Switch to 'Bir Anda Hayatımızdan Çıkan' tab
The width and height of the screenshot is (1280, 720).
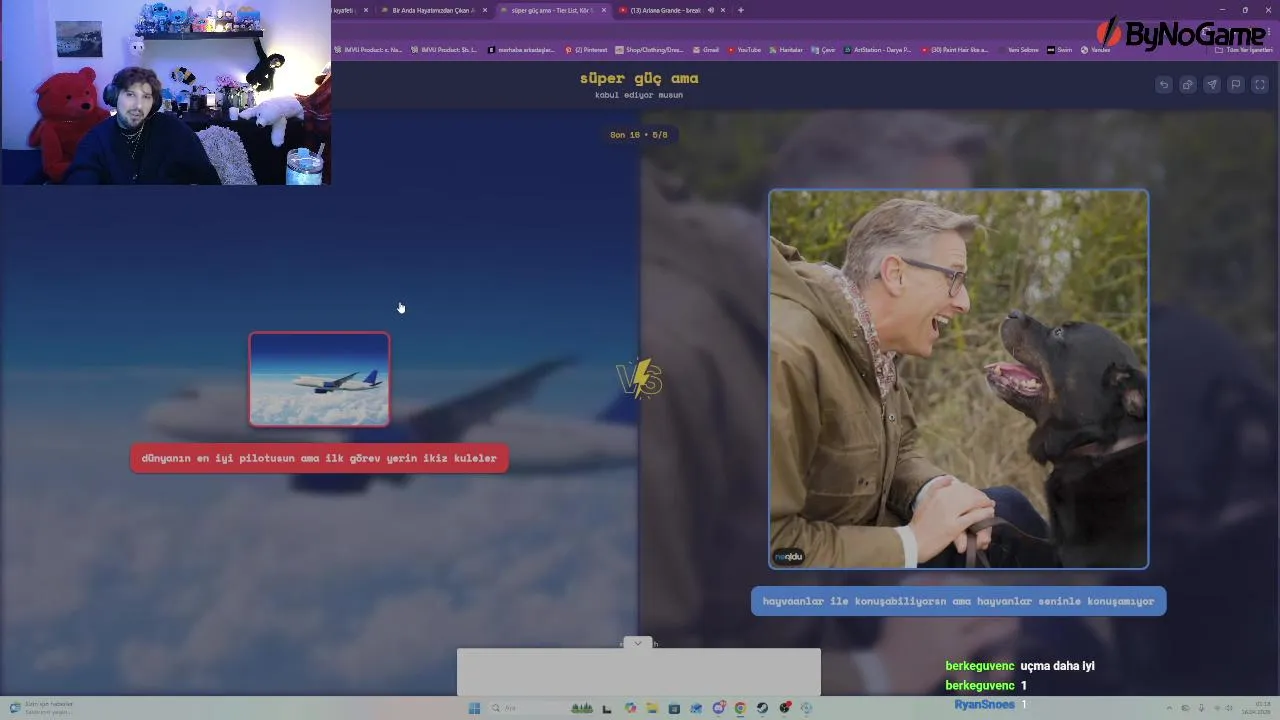[x=432, y=10]
